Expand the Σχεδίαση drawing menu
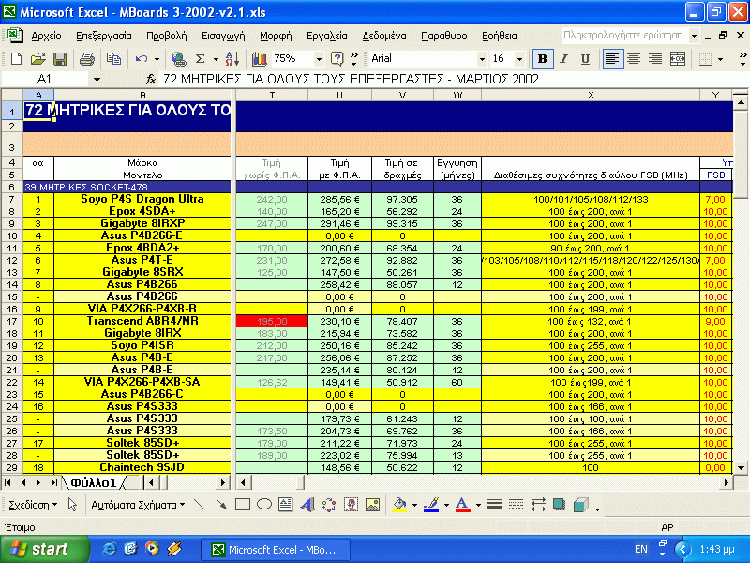The height and width of the screenshot is (563, 750). pos(33,505)
